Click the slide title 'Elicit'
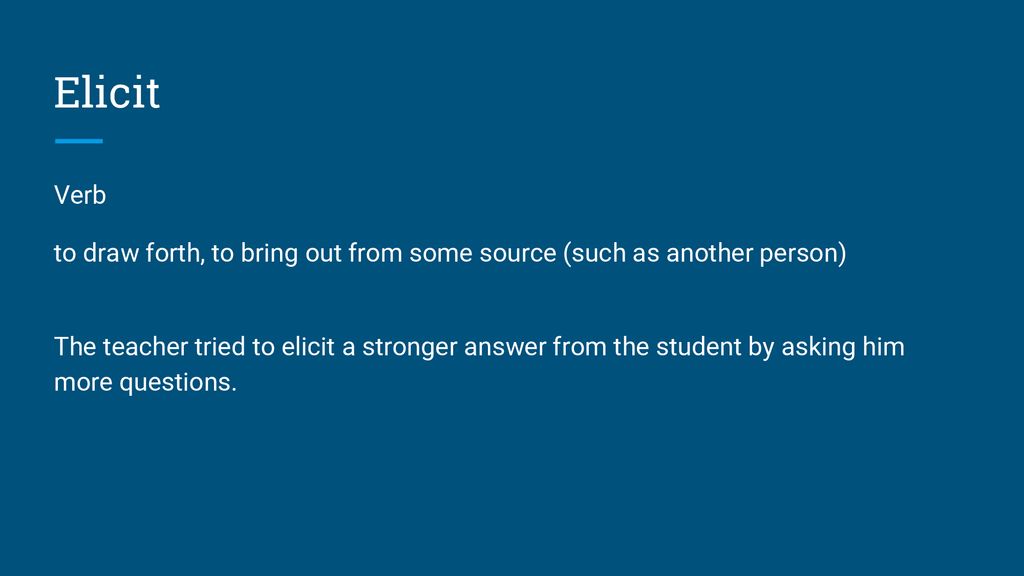Viewport: 1024px width, 576px height. pyautogui.click(x=107, y=92)
